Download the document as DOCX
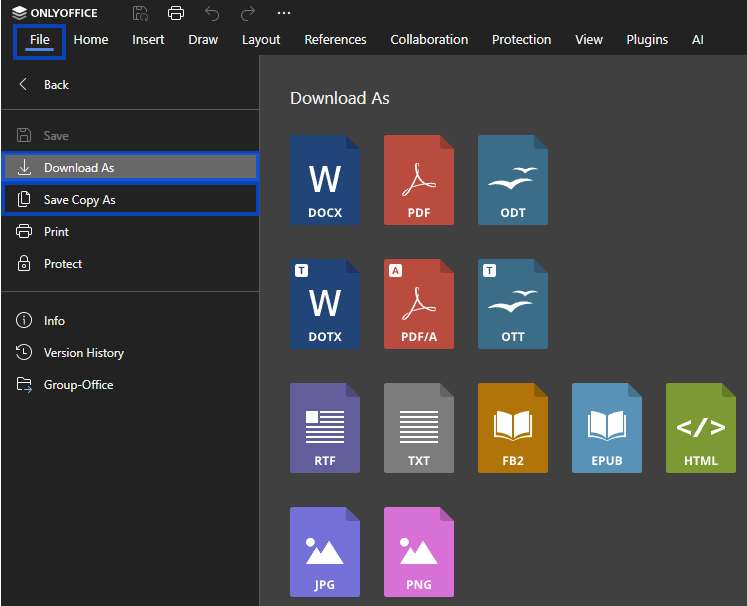Screen dimensions: 747x606 [325, 180]
